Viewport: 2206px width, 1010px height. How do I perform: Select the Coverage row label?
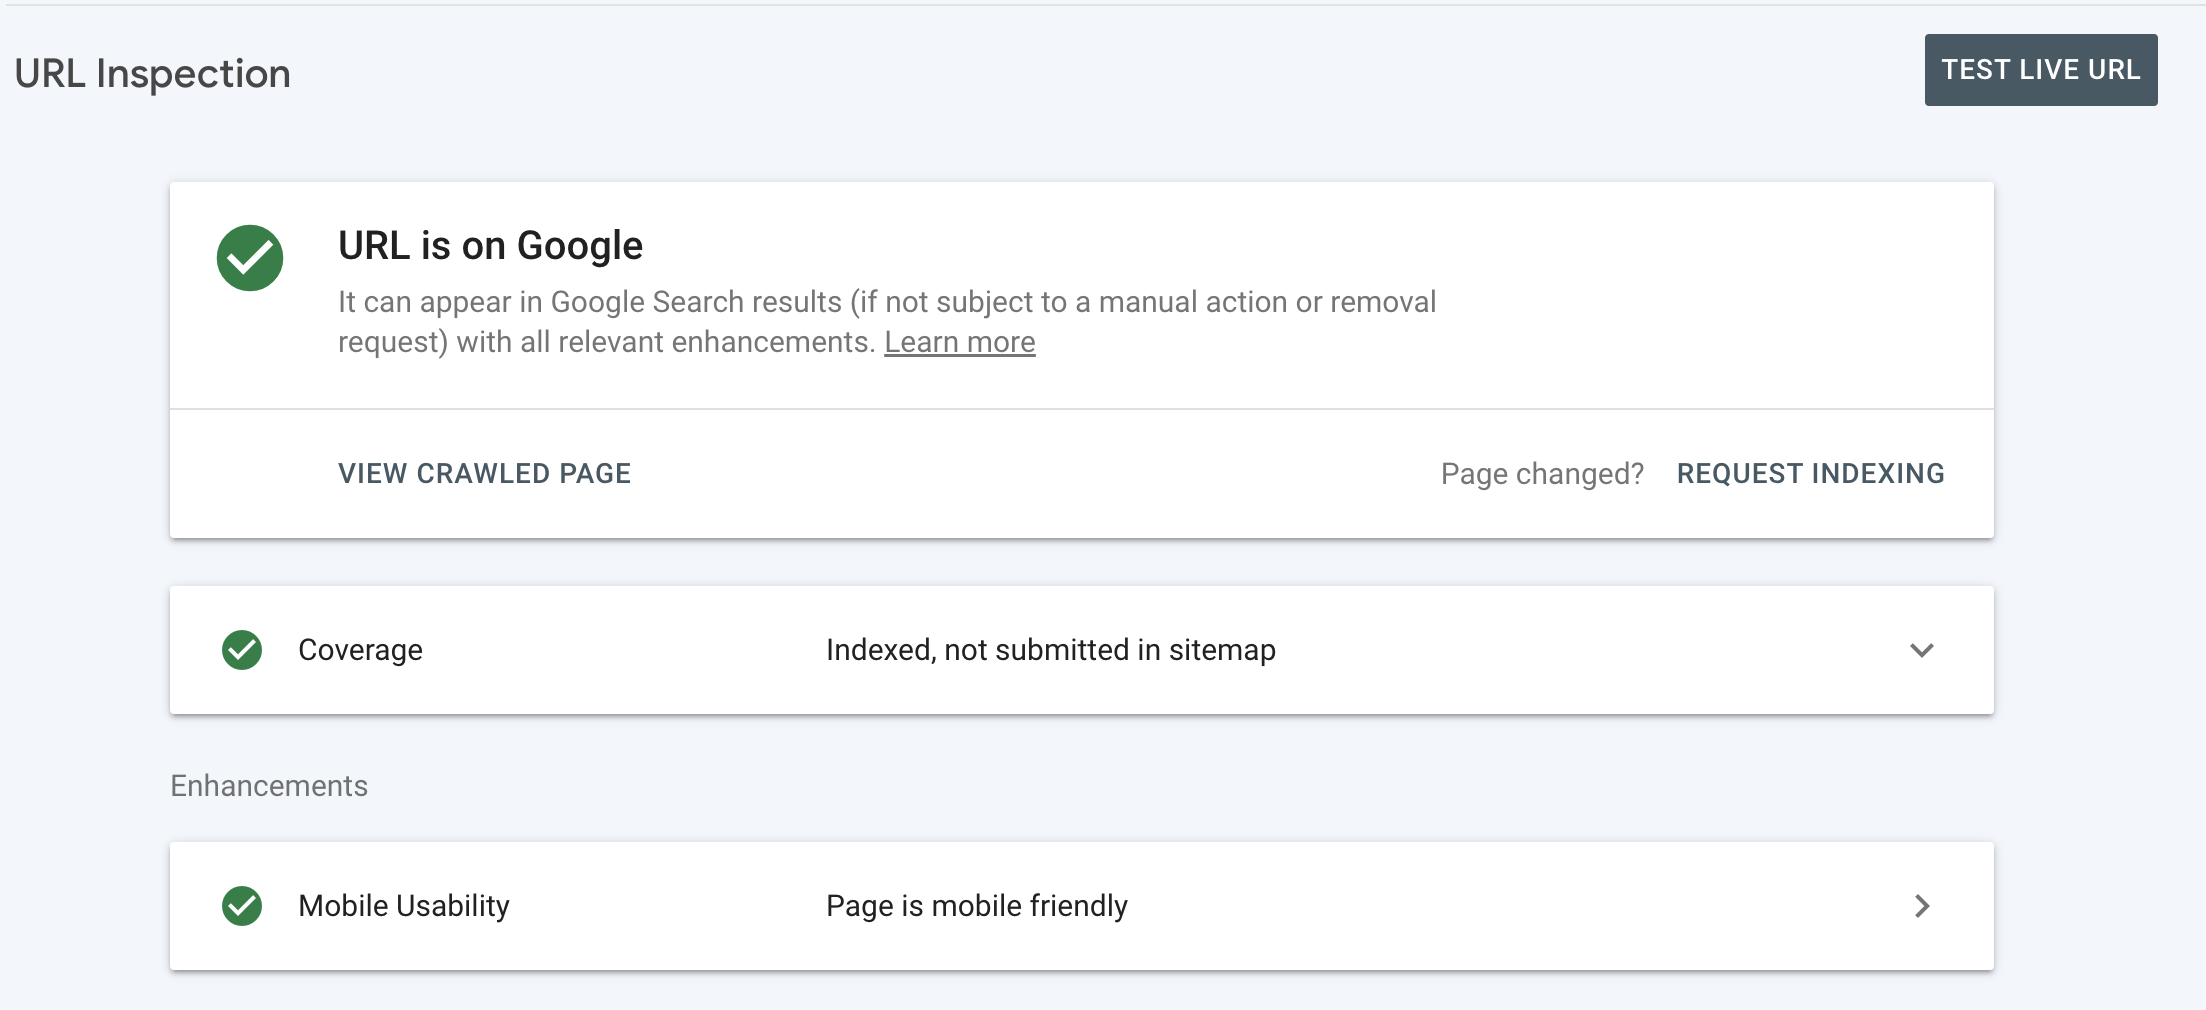(x=360, y=650)
